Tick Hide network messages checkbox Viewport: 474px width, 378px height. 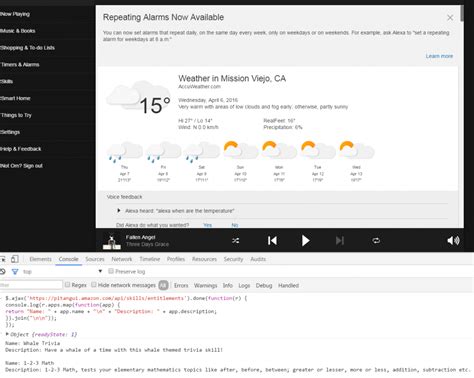(x=94, y=285)
